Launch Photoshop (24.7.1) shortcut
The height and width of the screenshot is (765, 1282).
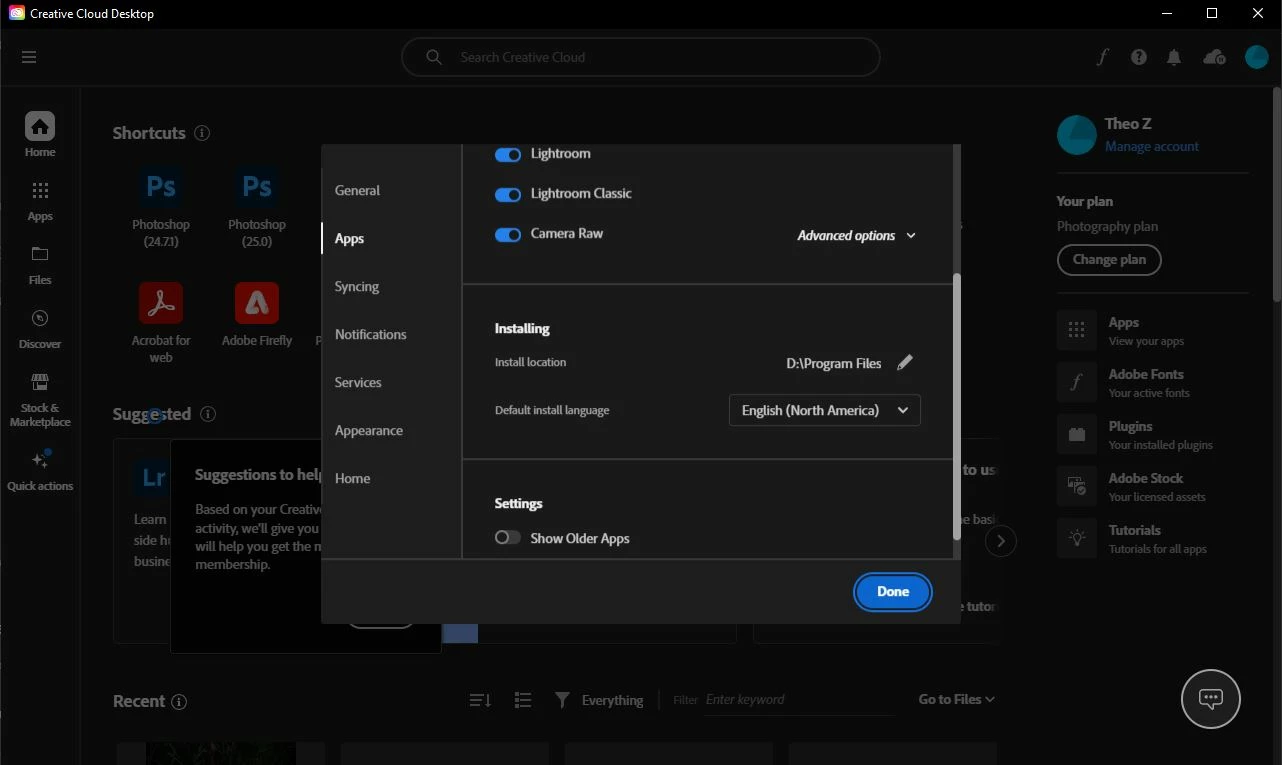coord(161,207)
